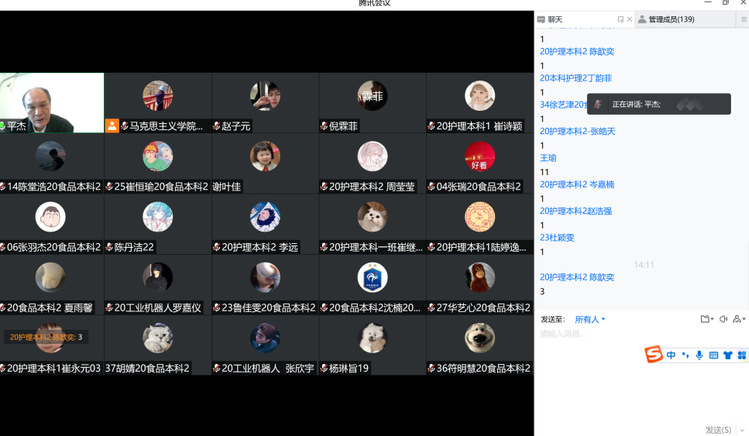Toggle Sogou punctuation mode
749x436 pixels.
coord(685,356)
